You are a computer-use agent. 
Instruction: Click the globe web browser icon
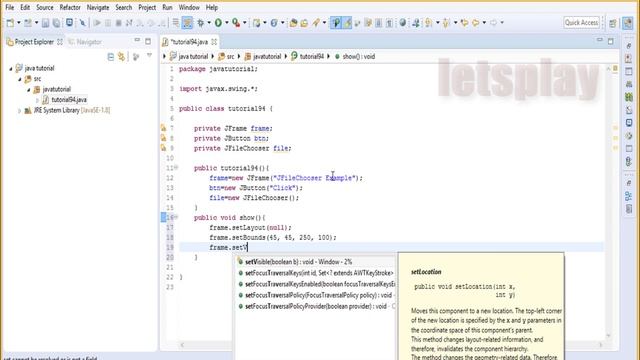click(x=403, y=23)
